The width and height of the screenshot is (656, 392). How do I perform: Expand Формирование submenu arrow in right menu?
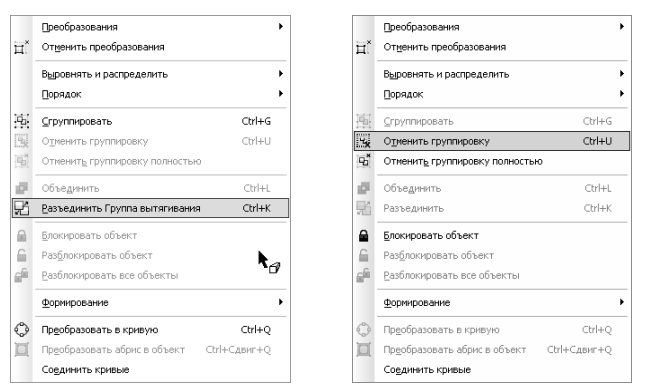tap(622, 302)
